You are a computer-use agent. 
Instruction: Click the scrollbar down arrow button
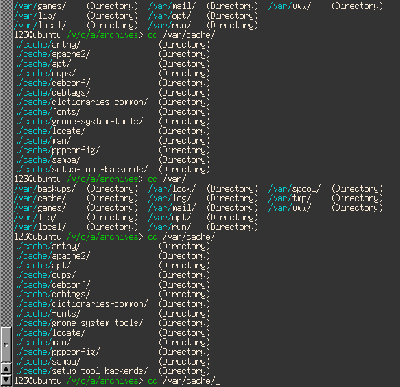6,379
